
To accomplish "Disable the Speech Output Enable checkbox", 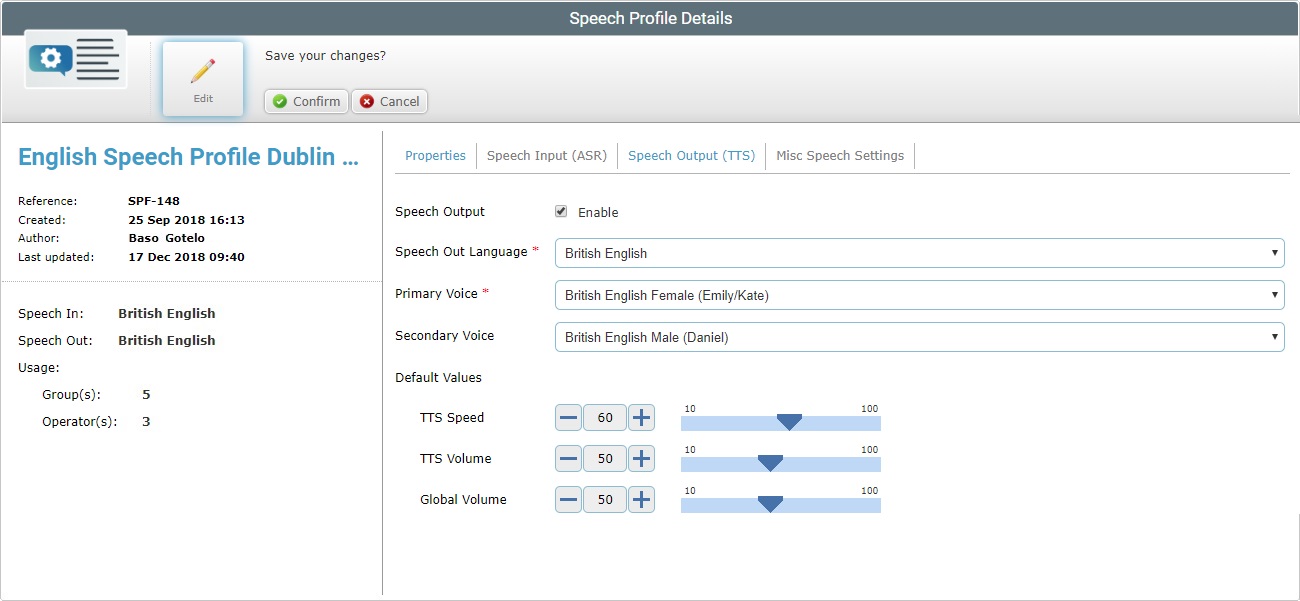I will (561, 211).
